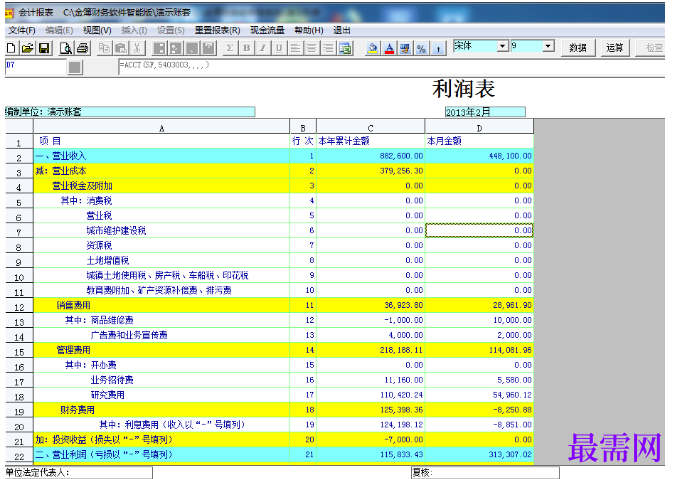The height and width of the screenshot is (479, 680).
Task: Click the 营业税金及附加 cell
Action: (x=162, y=186)
